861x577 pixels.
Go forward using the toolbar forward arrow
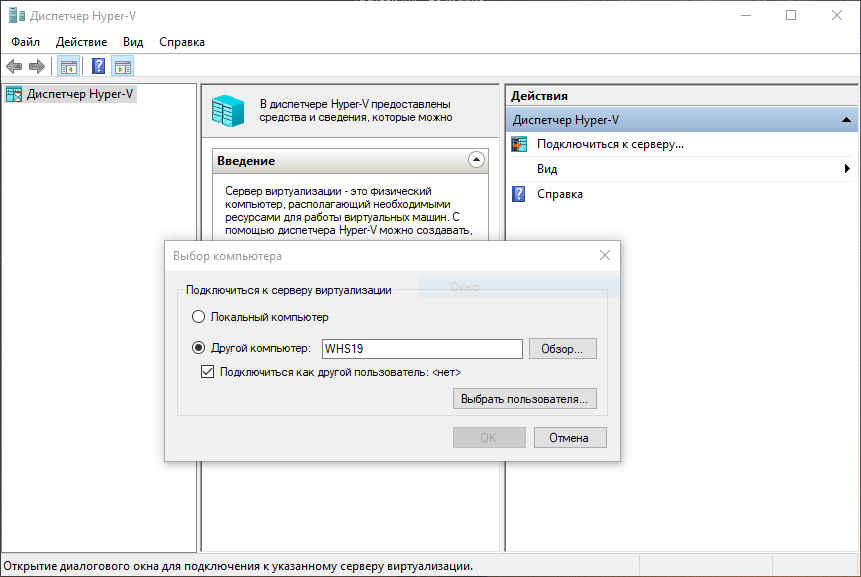37,67
